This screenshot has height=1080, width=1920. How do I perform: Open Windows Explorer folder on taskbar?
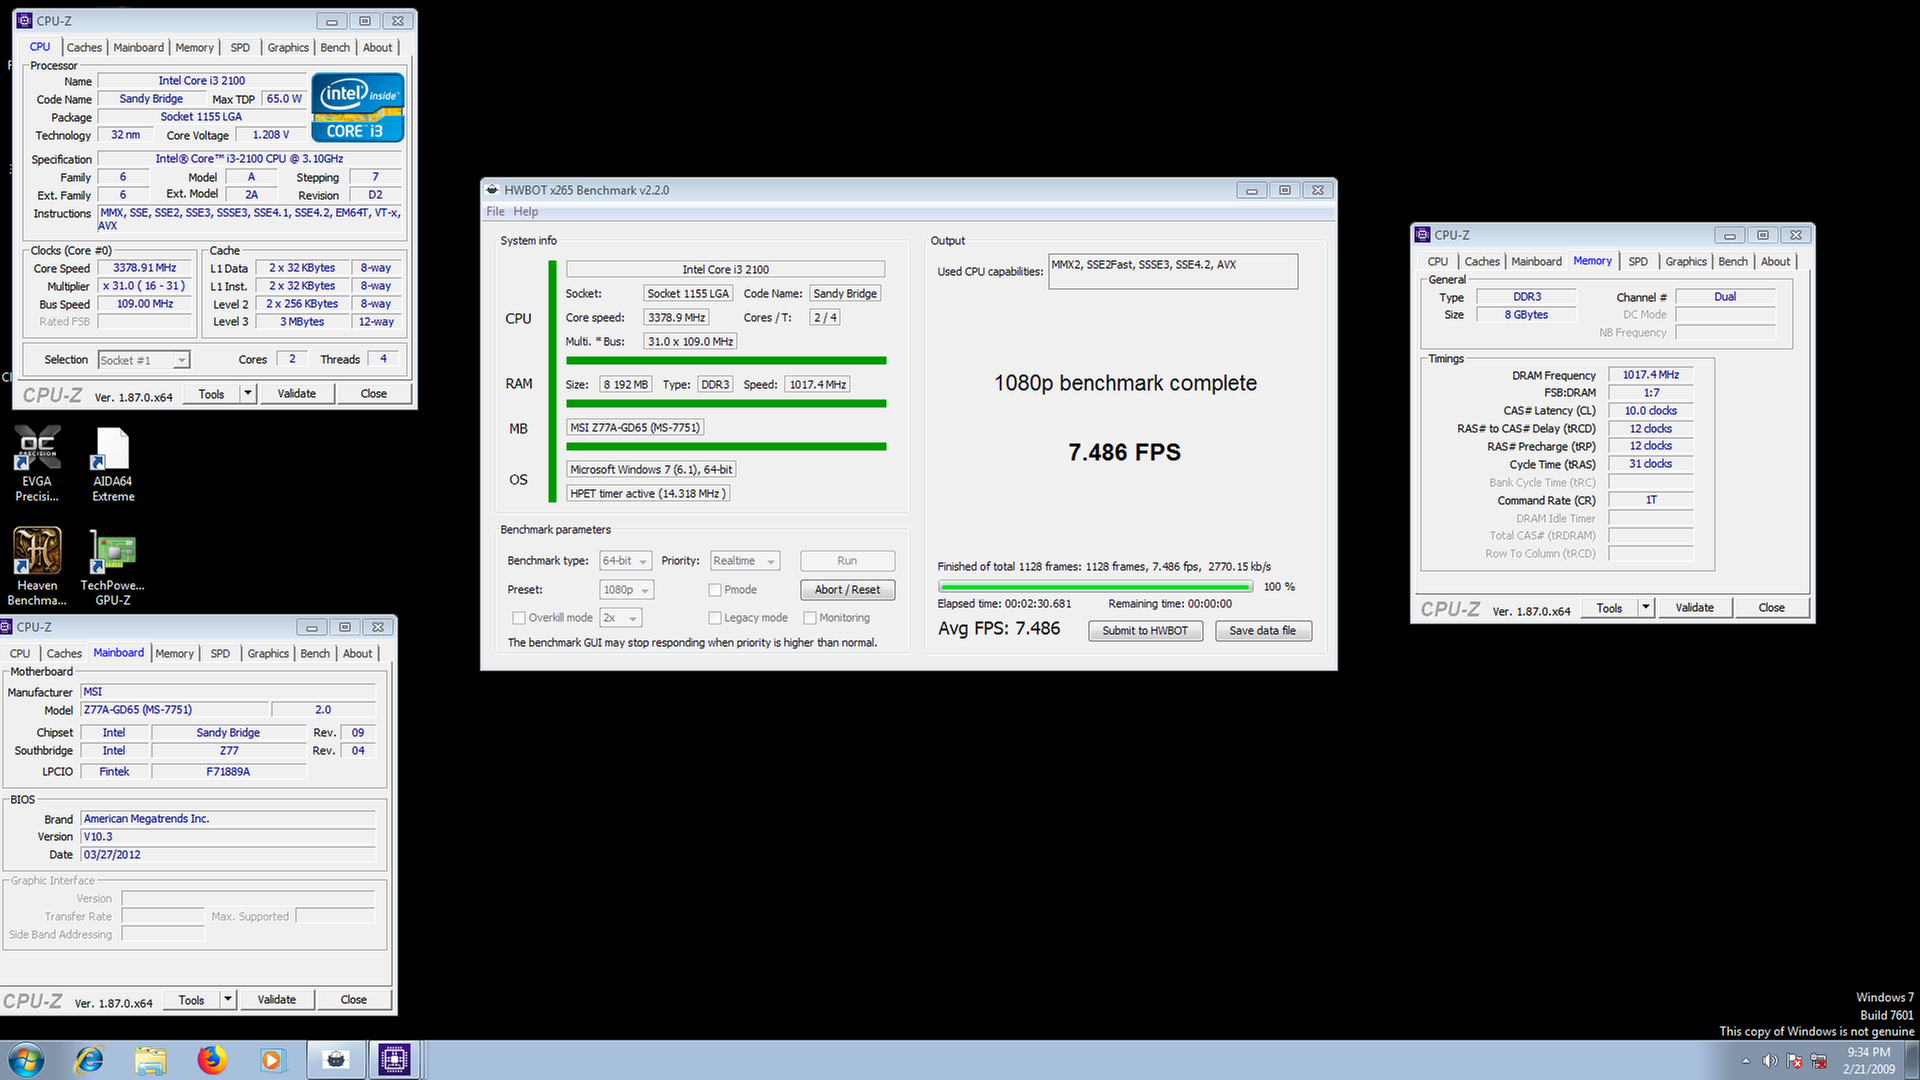pyautogui.click(x=151, y=1060)
